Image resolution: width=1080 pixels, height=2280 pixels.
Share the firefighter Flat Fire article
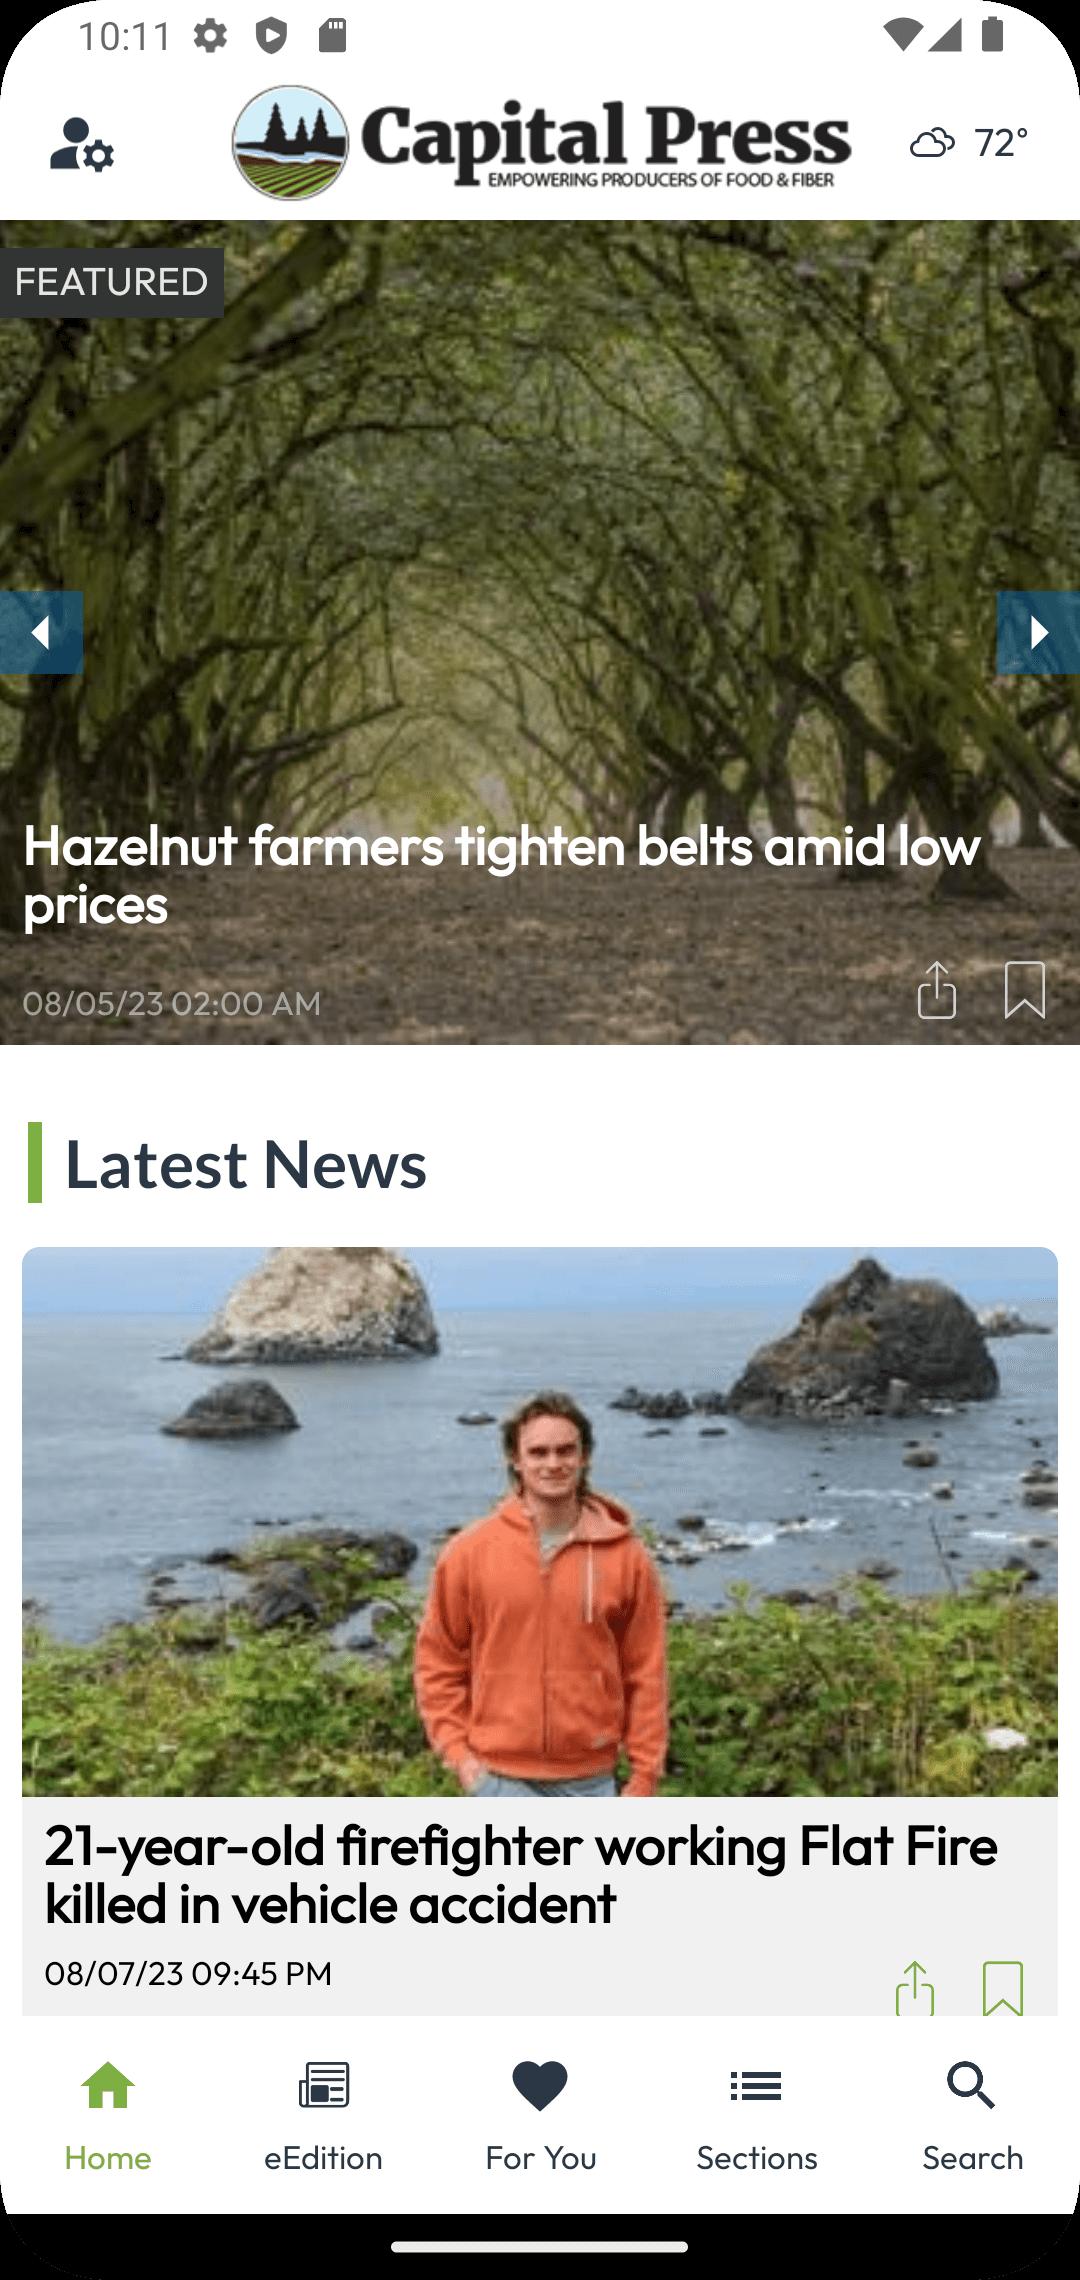click(915, 1988)
